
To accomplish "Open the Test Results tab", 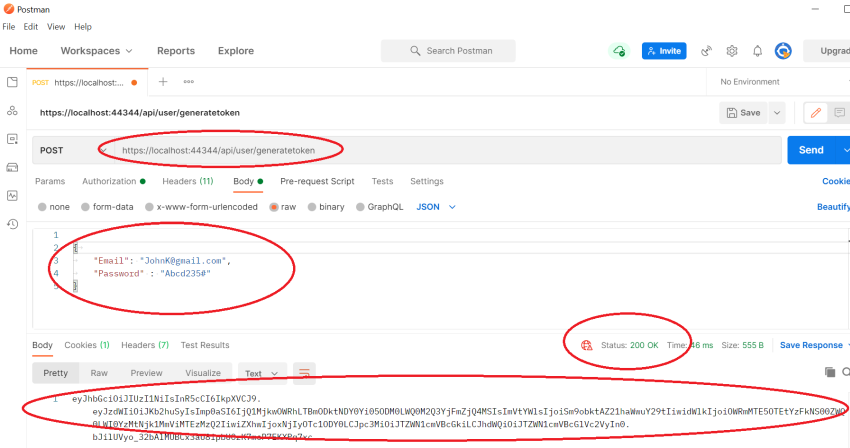I will 205,345.
